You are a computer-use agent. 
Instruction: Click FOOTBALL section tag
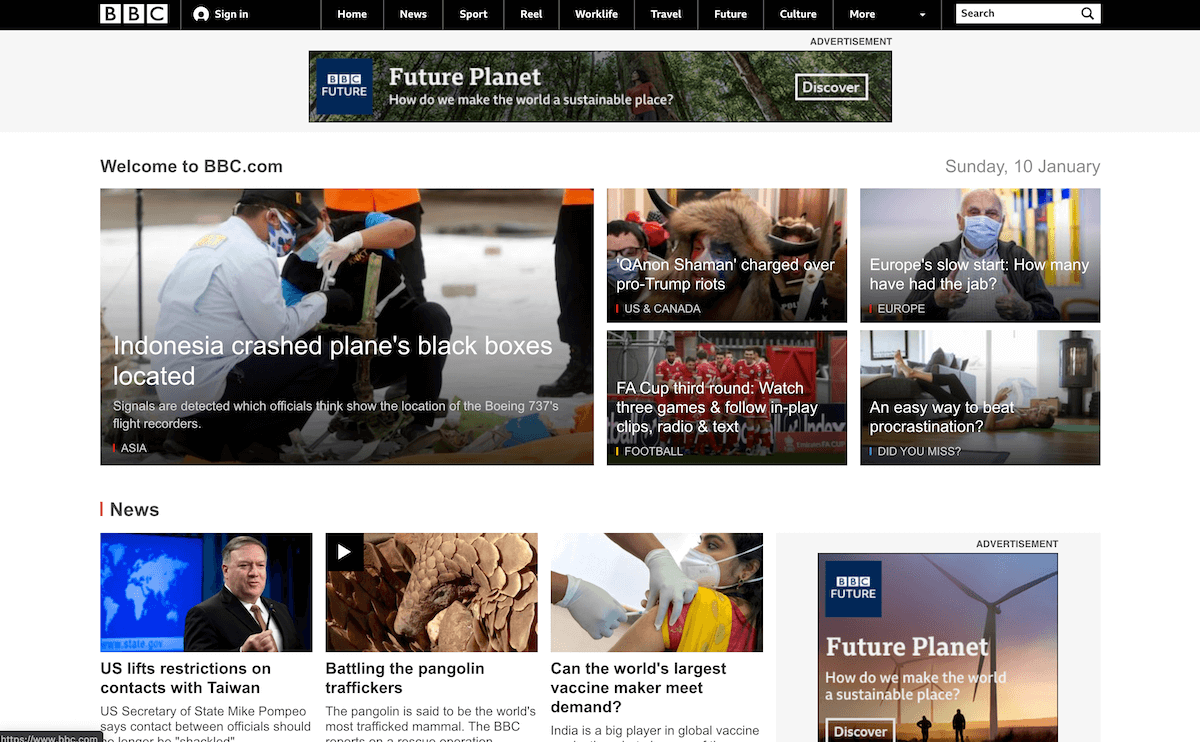(x=653, y=451)
